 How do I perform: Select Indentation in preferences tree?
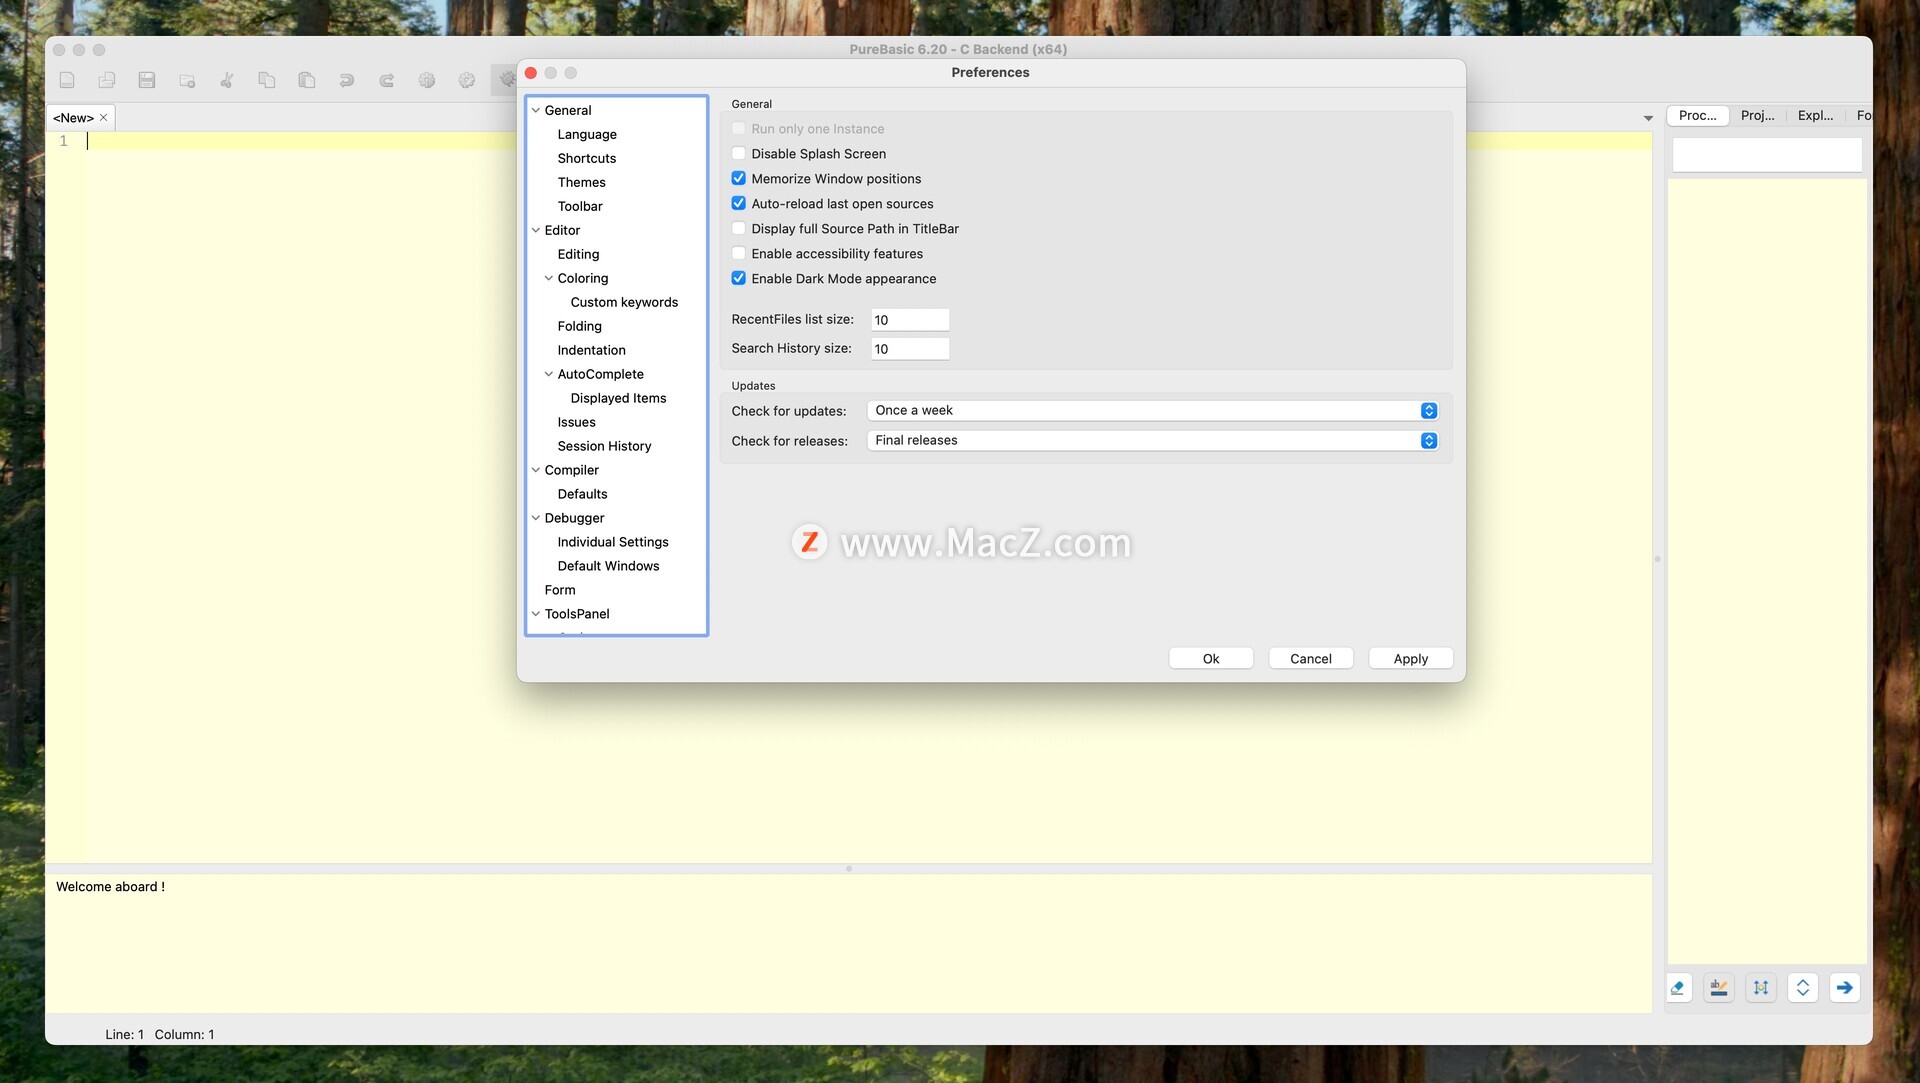coord(591,350)
